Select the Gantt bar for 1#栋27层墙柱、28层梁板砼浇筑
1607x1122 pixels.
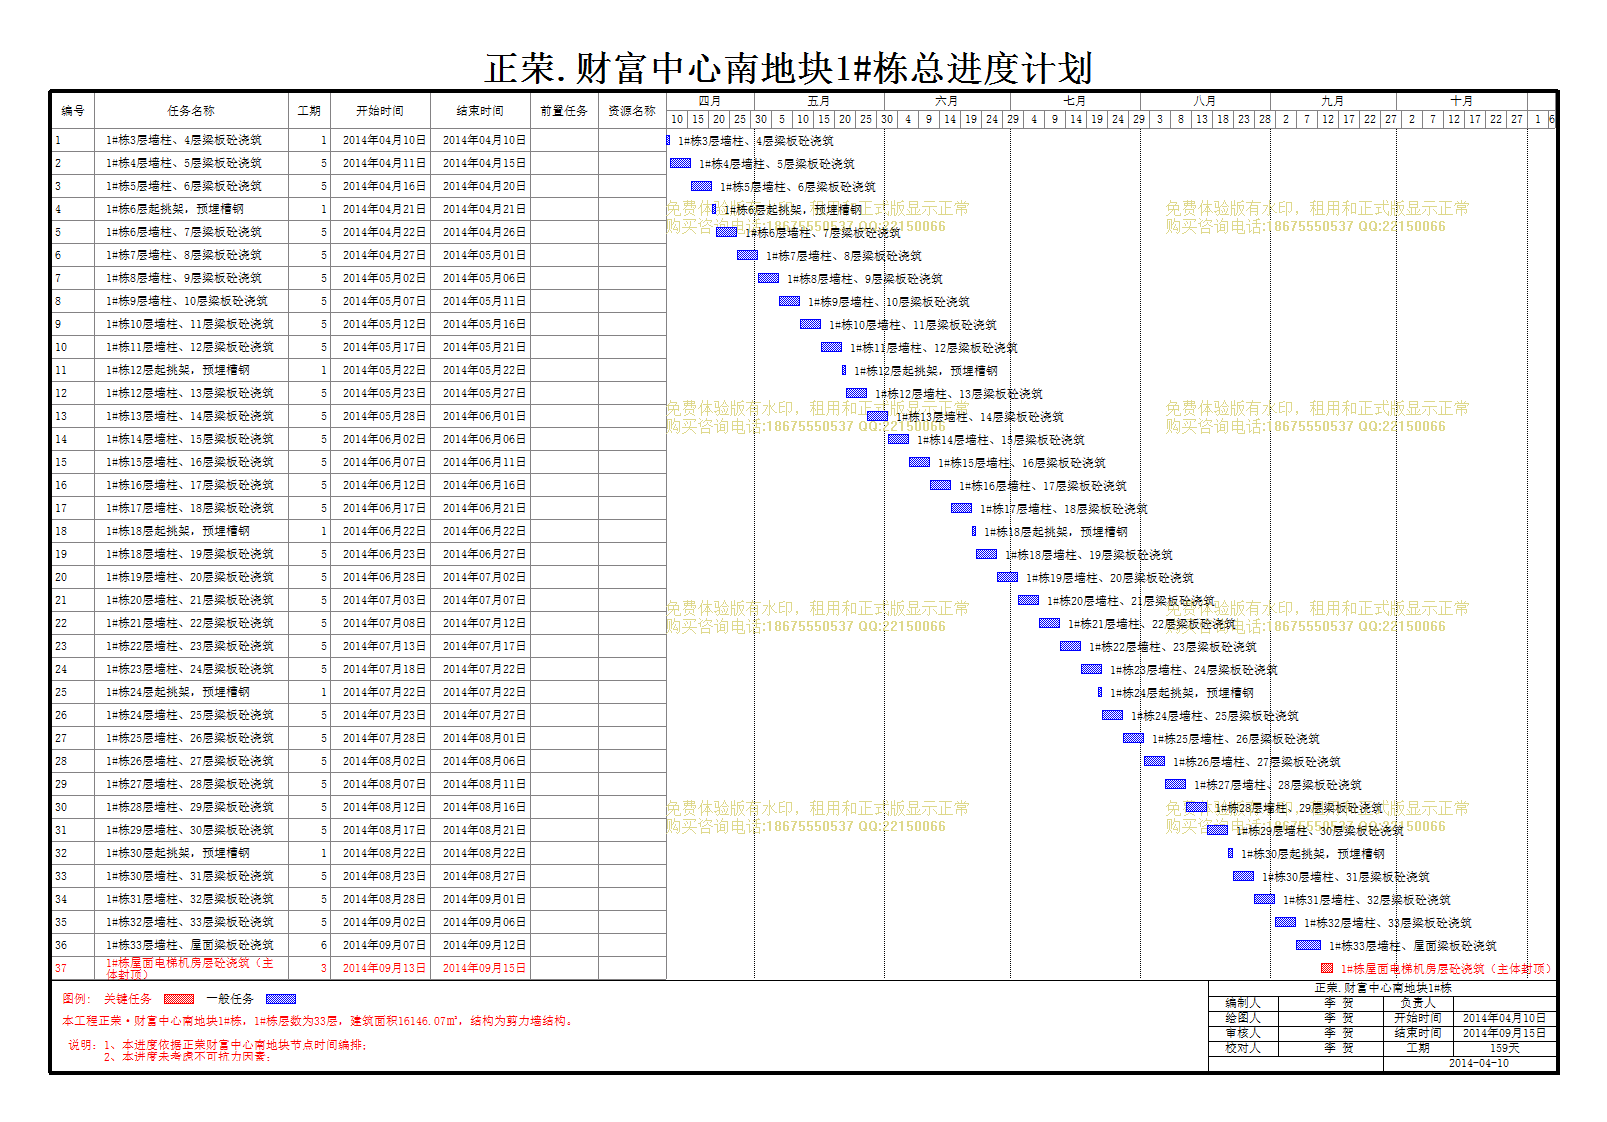click(1175, 784)
